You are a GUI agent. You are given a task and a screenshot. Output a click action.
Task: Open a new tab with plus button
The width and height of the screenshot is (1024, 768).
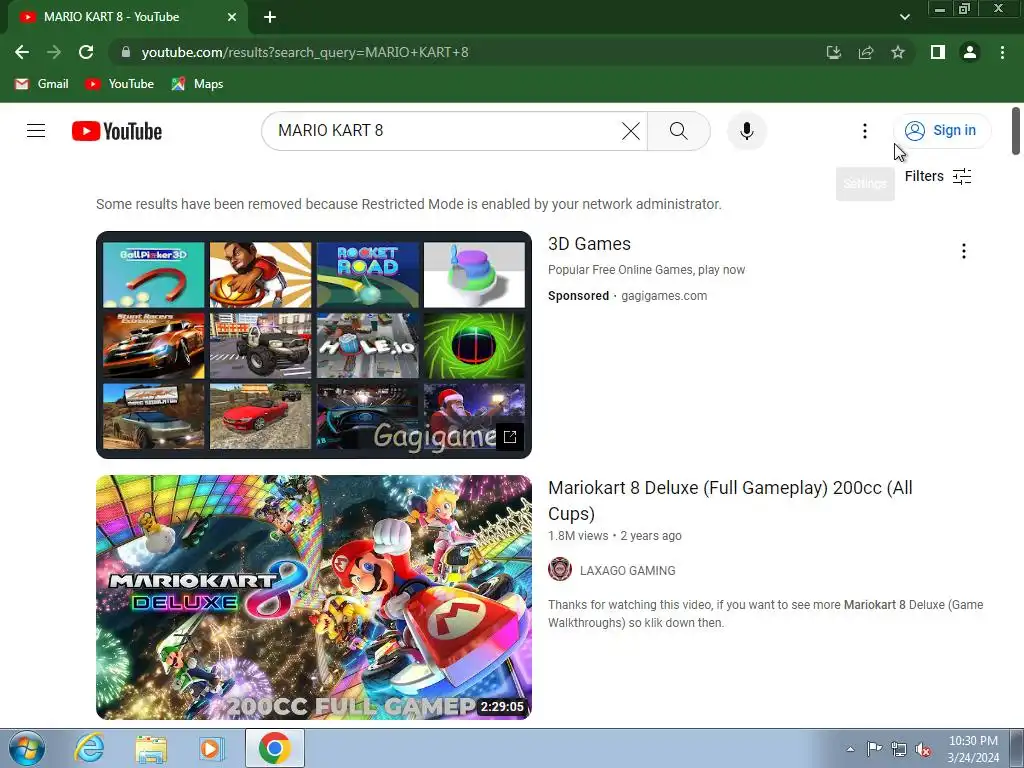[x=270, y=17]
